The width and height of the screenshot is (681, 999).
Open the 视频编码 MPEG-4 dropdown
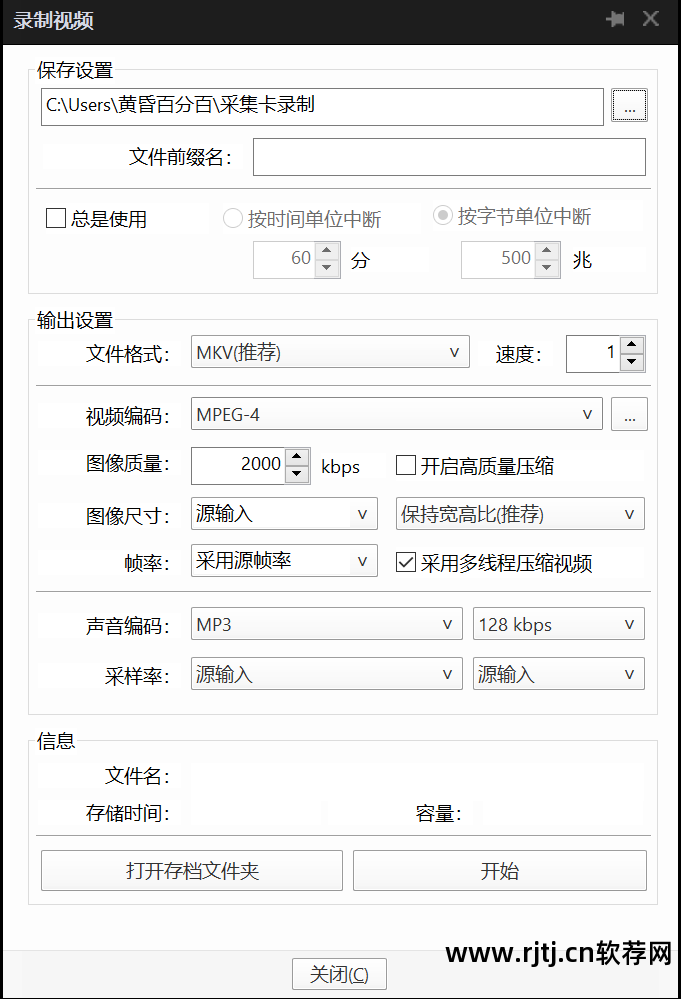click(396, 414)
